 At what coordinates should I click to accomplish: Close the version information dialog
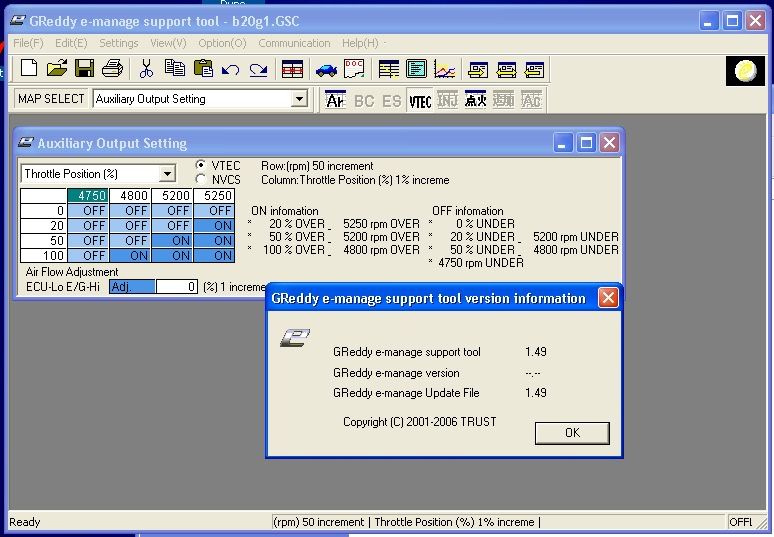[608, 298]
